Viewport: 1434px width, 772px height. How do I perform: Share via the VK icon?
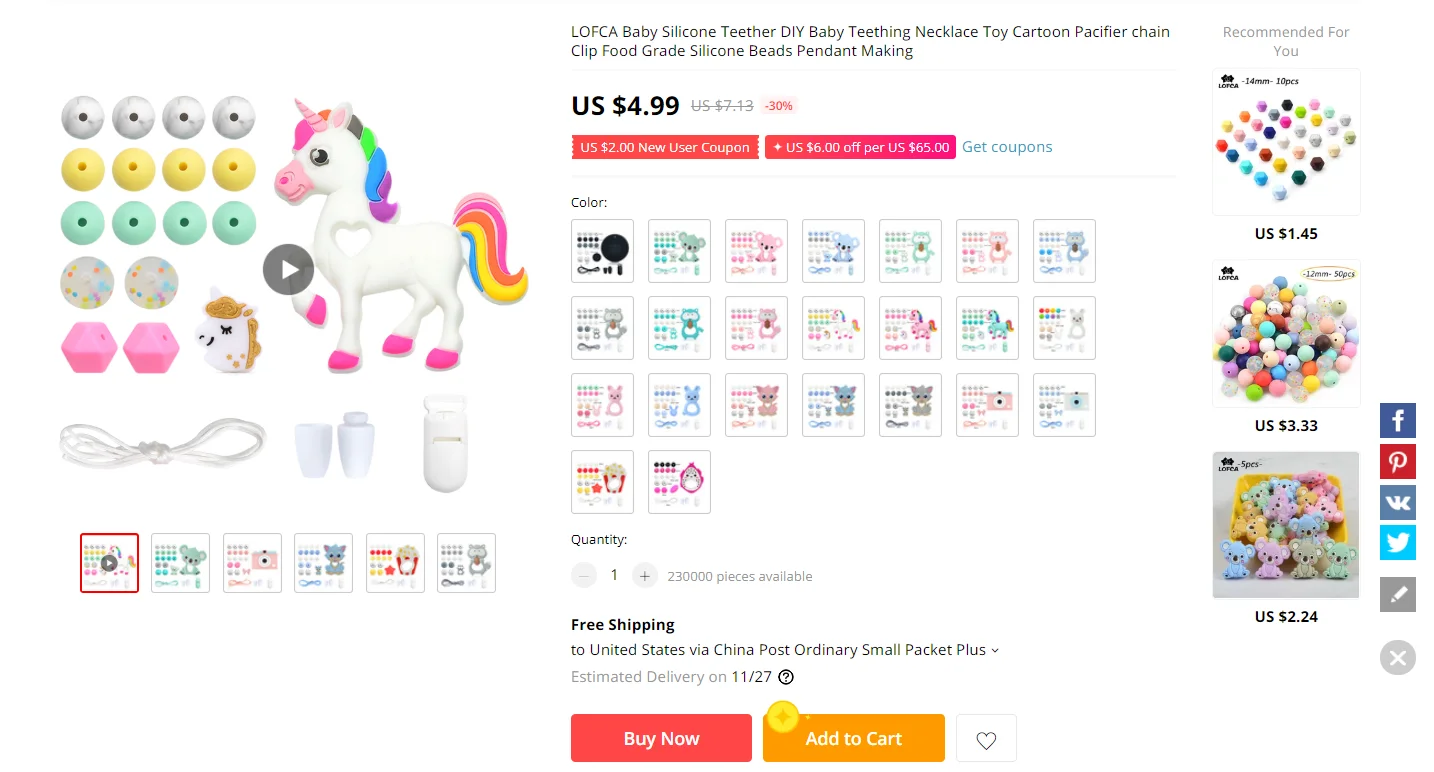[x=1398, y=502]
